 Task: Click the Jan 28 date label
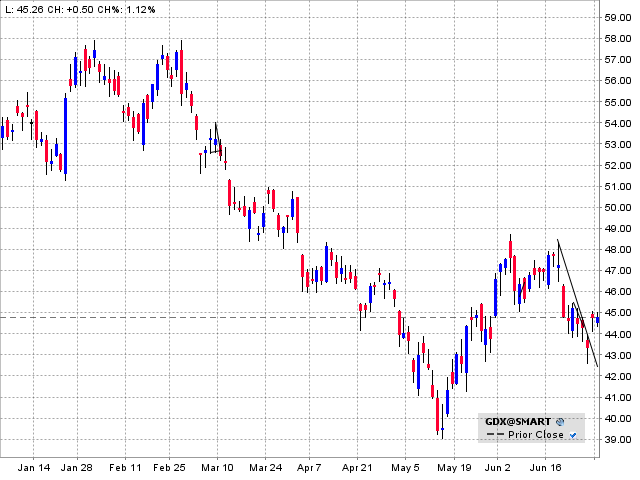point(77,468)
